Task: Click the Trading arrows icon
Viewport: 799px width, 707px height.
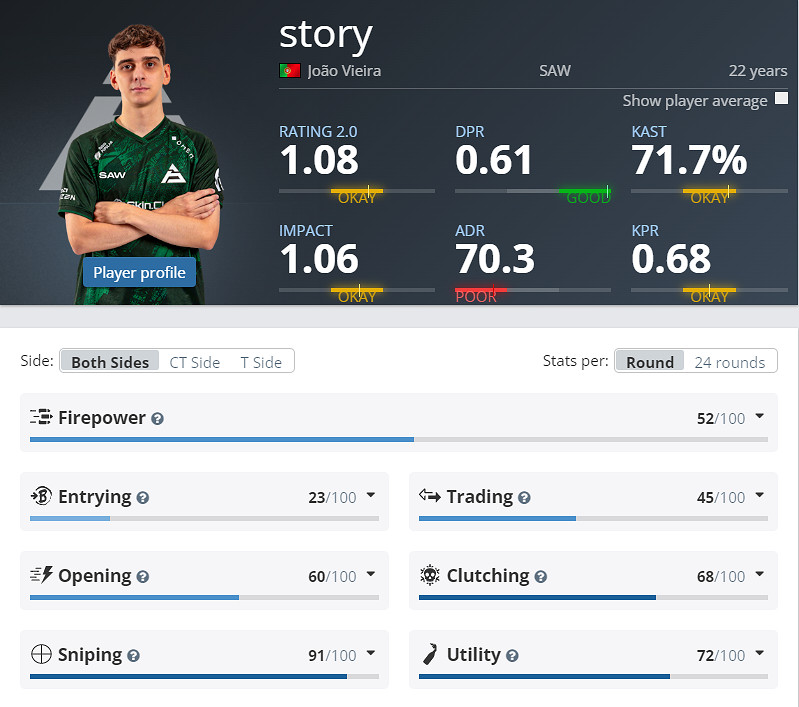Action: (x=430, y=496)
